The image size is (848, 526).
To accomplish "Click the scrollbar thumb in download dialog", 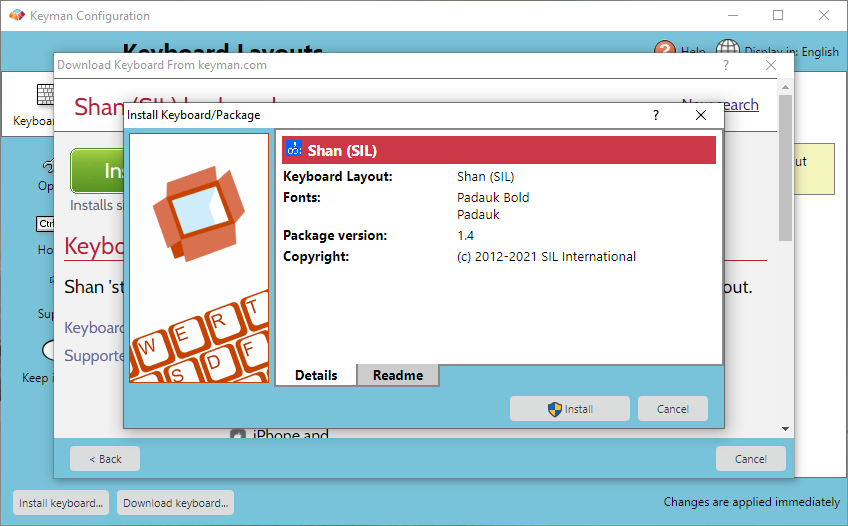I will 785,168.
